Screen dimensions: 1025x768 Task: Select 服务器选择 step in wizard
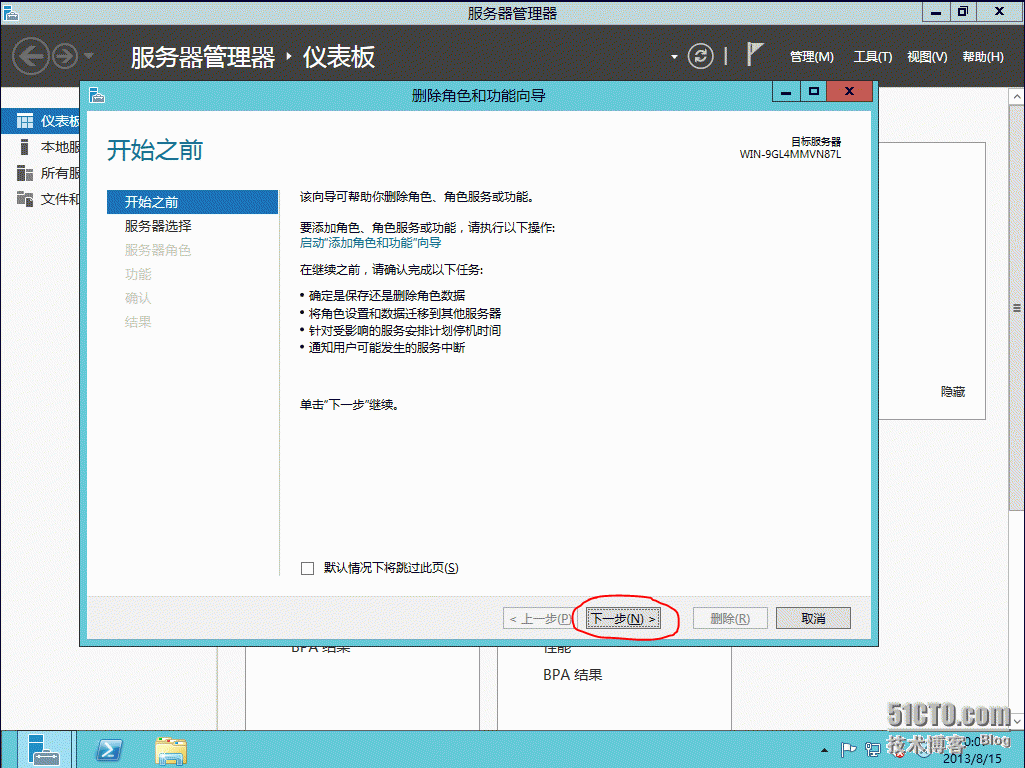coord(158,226)
